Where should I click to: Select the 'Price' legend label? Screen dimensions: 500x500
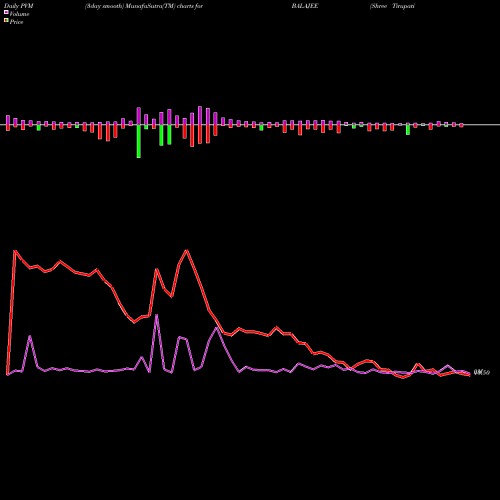(x=16, y=22)
